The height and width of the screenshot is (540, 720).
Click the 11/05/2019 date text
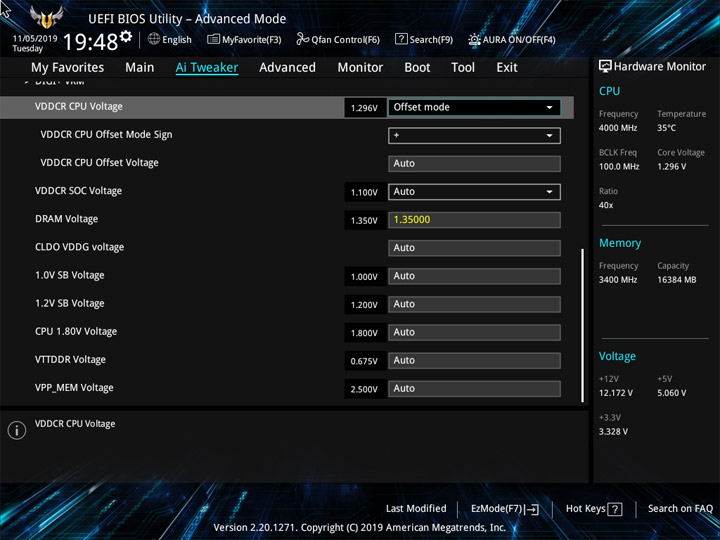coord(35,39)
